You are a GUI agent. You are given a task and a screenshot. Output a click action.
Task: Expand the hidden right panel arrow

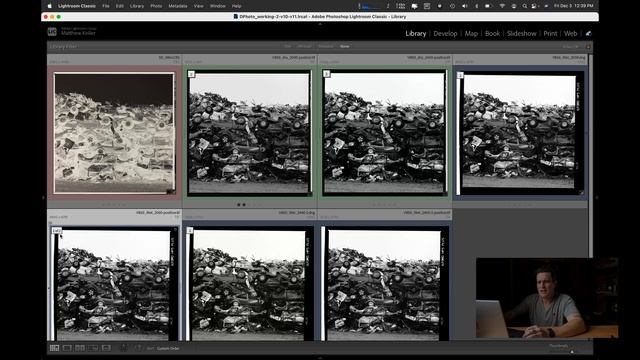click(596, 198)
